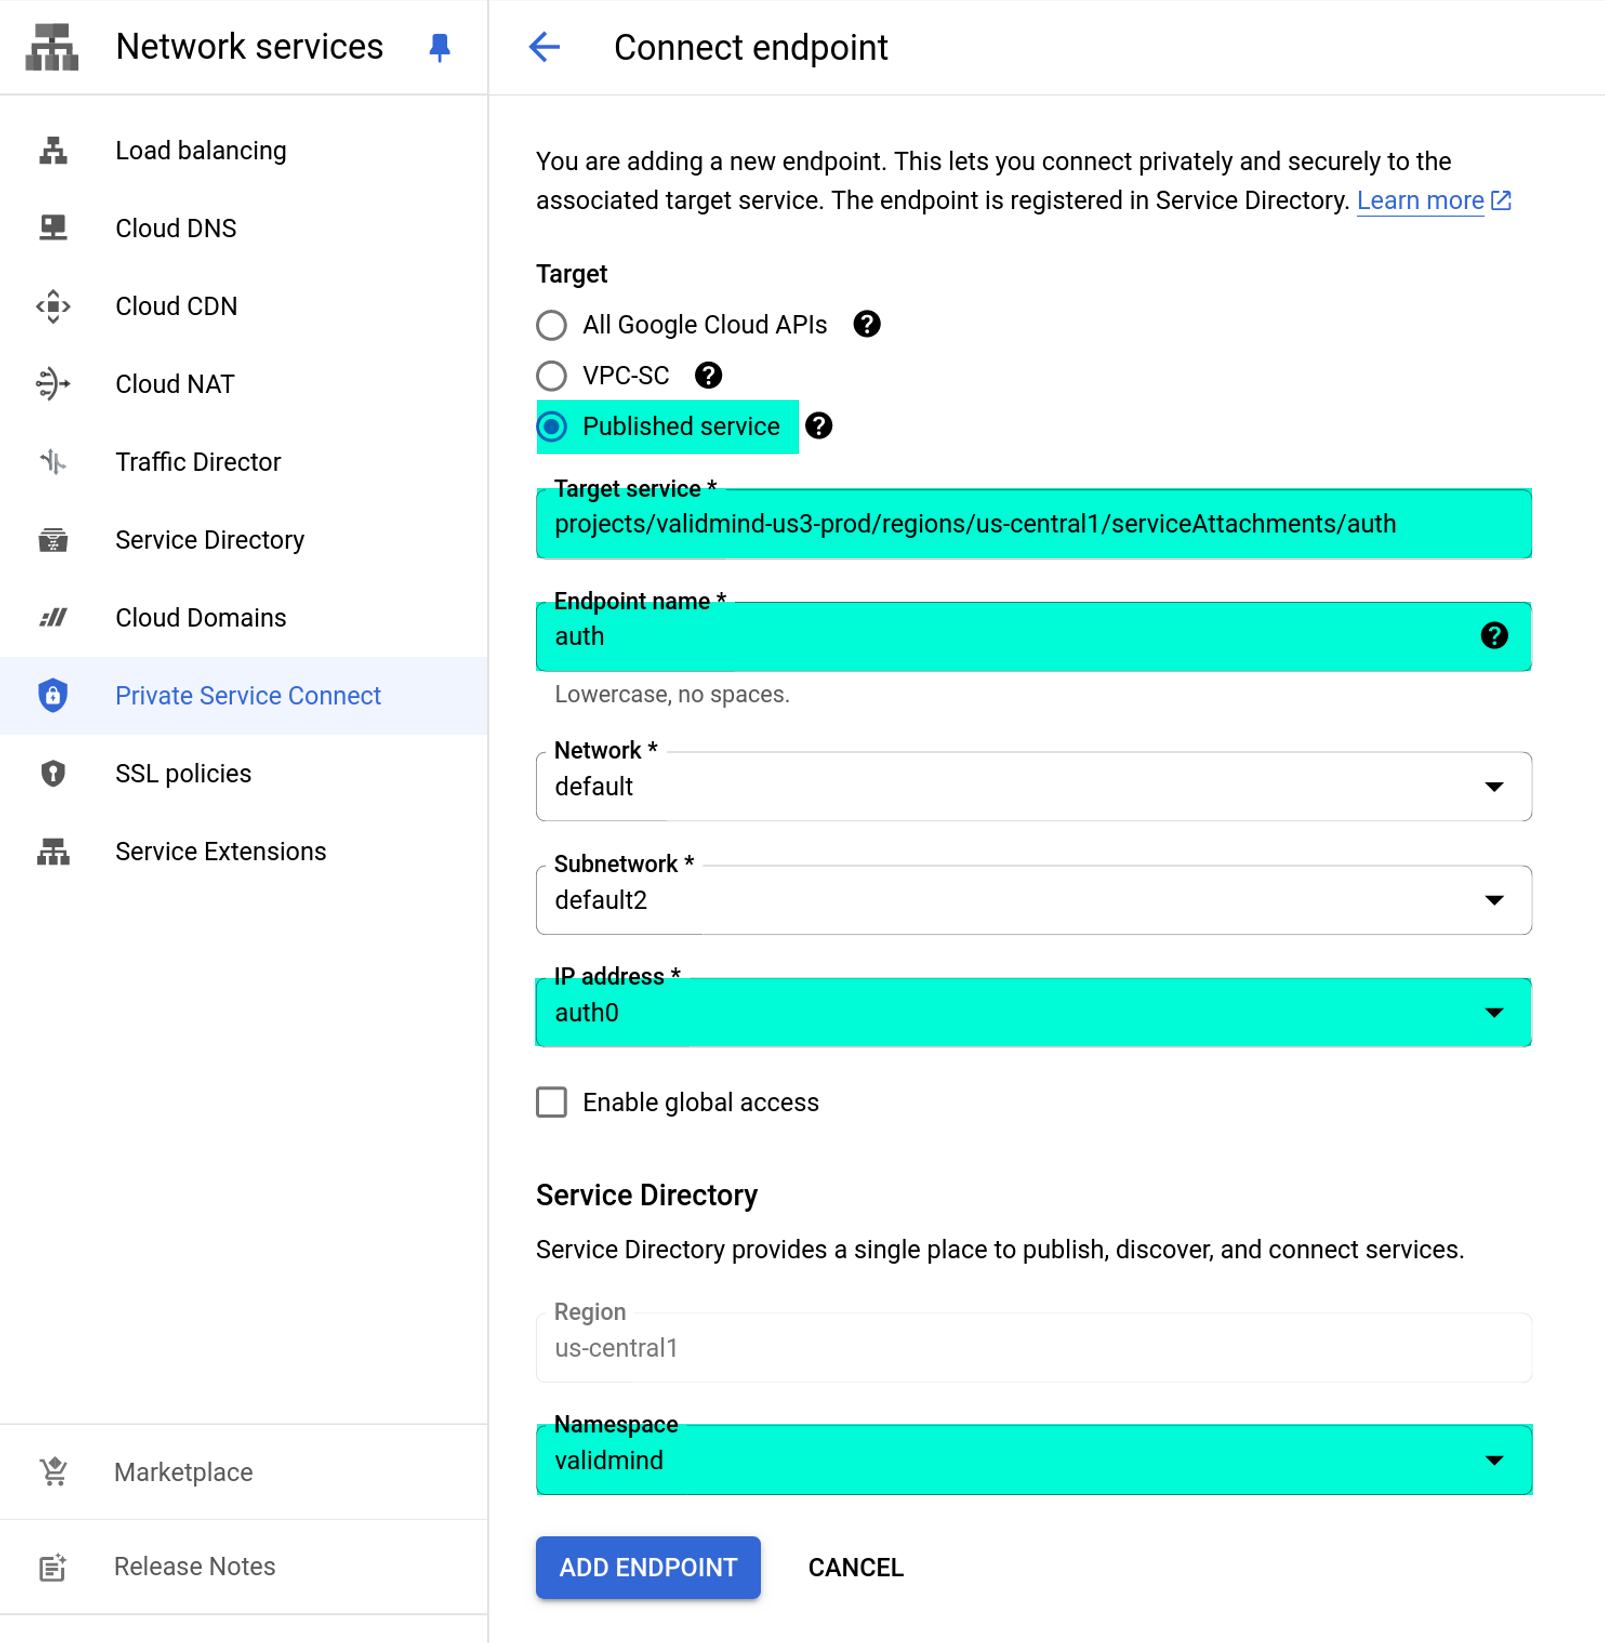Click the Traffic Director sidebar icon

pos(53,462)
